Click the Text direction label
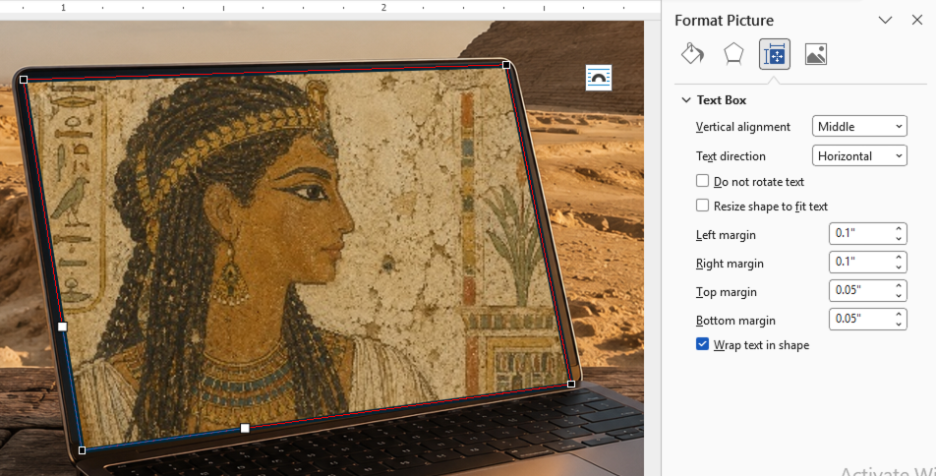Viewport: 936px width, 476px height. [x=731, y=156]
